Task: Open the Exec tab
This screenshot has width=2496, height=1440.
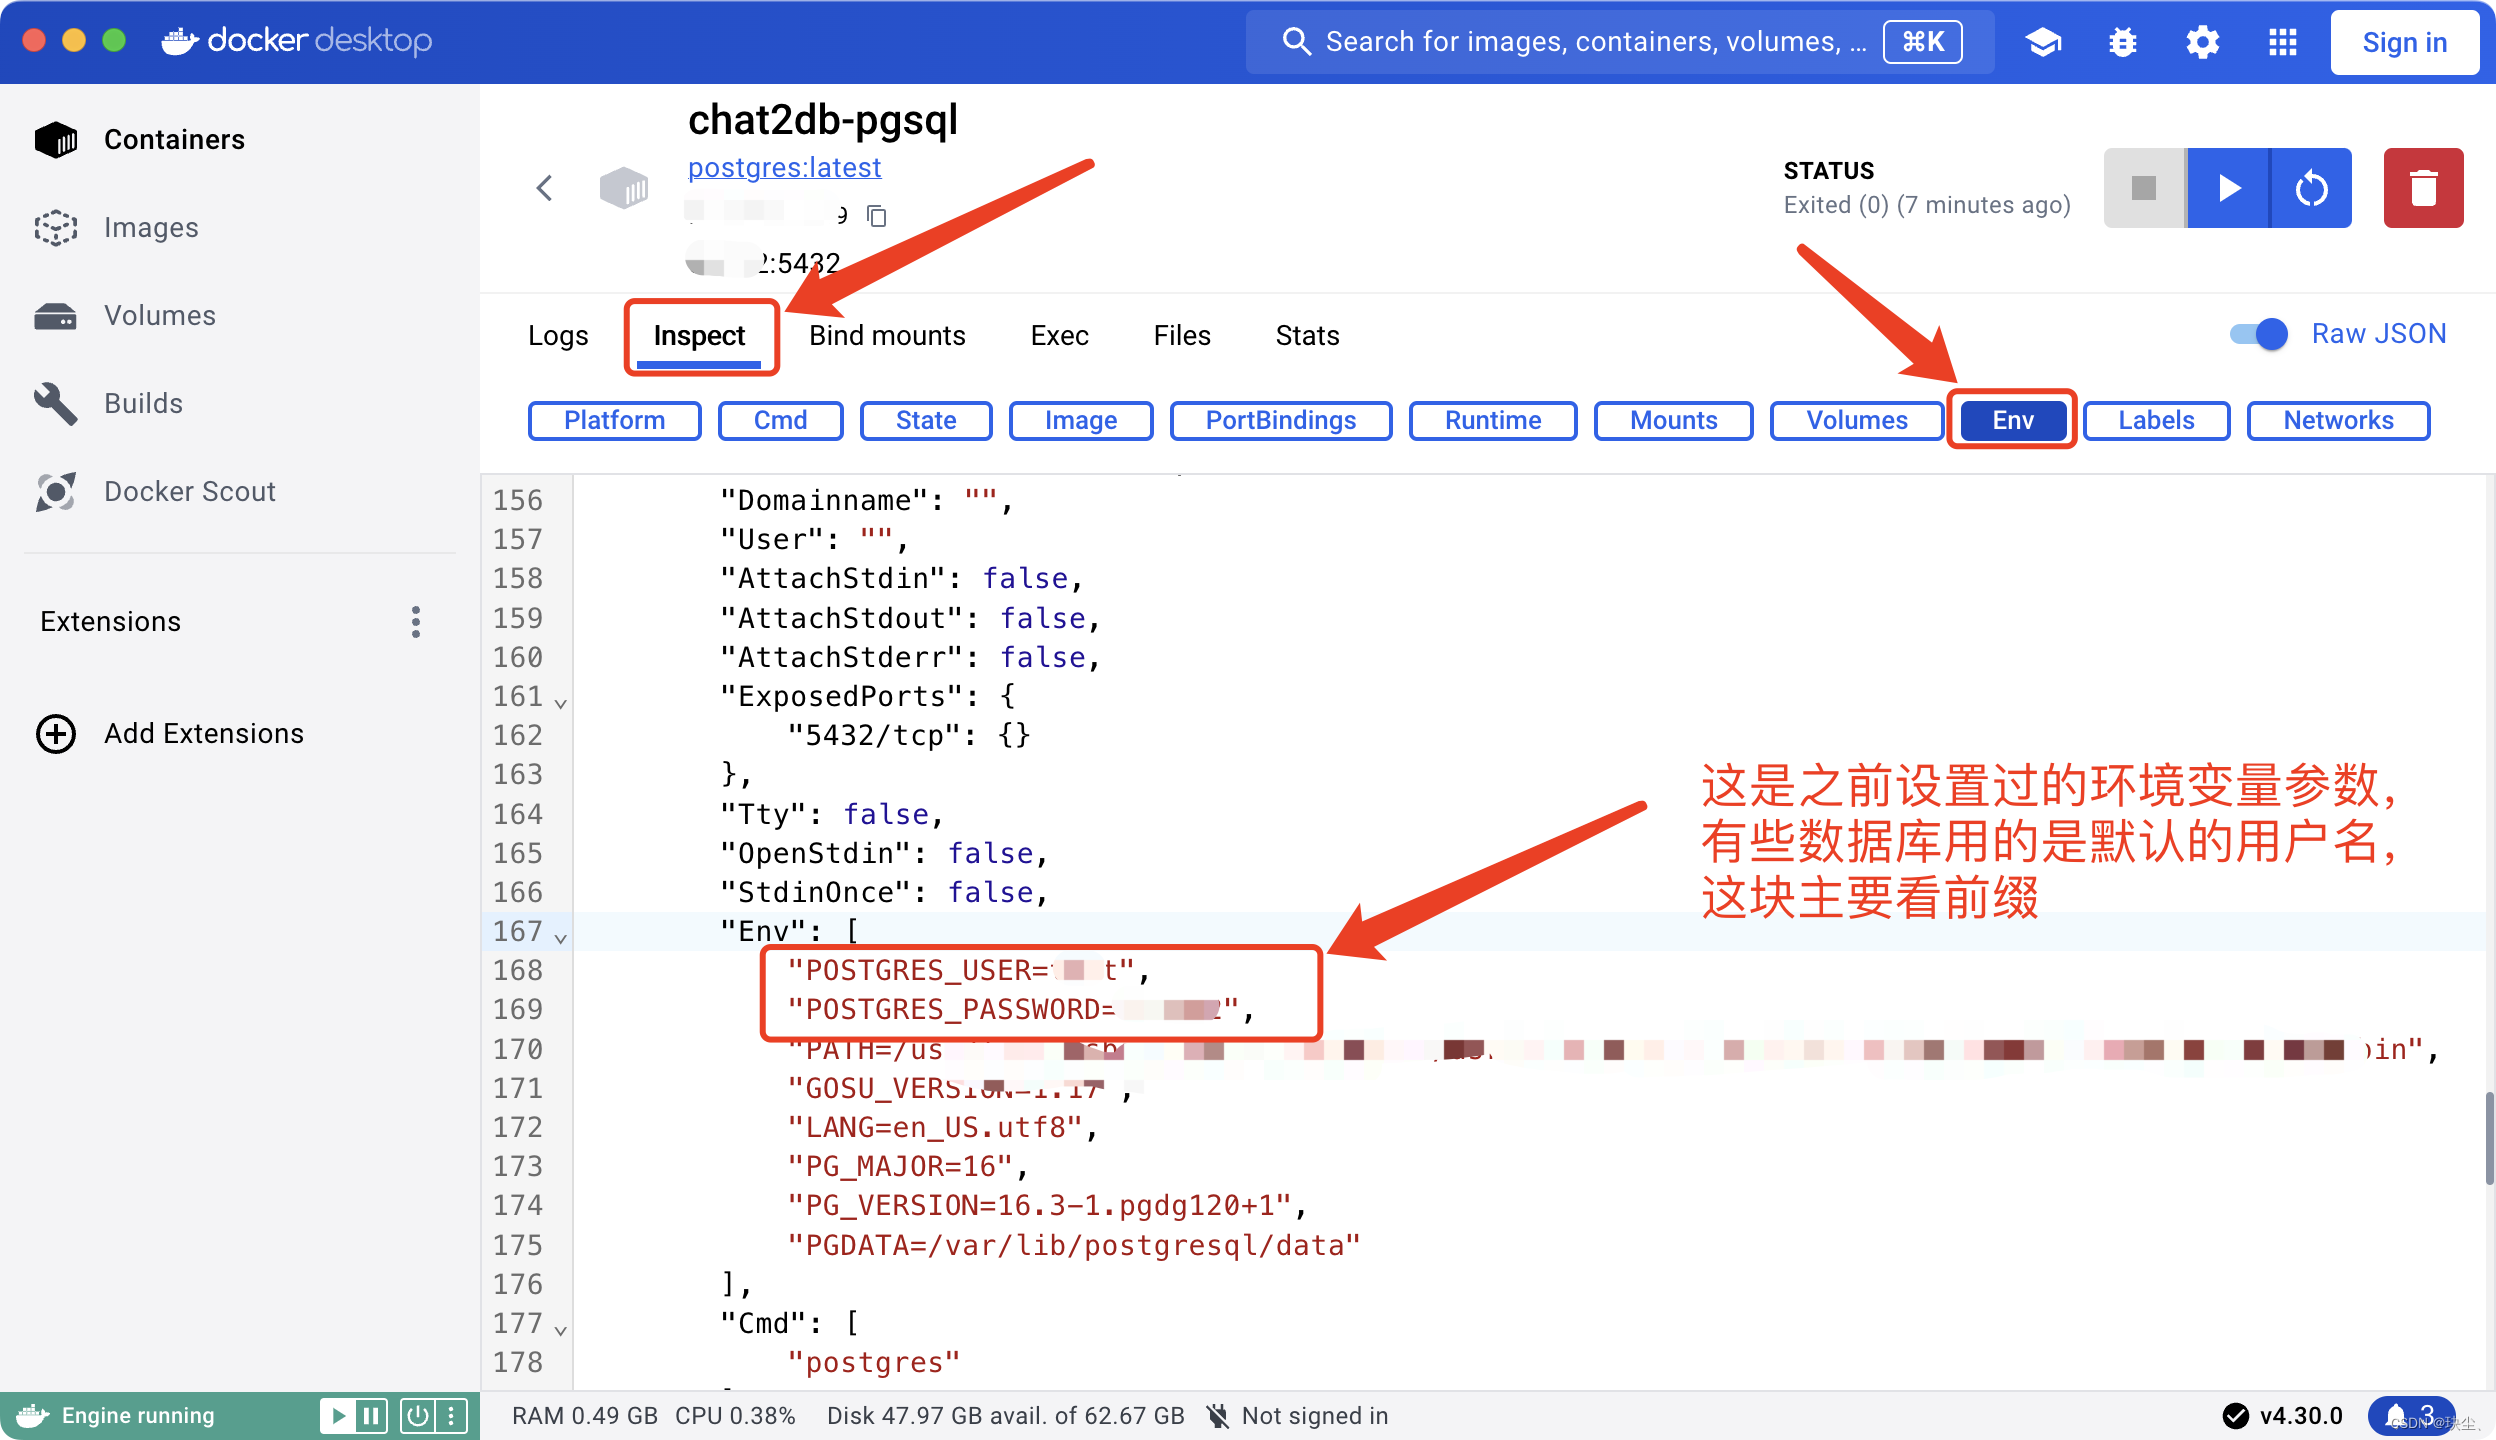Action: [x=1059, y=336]
